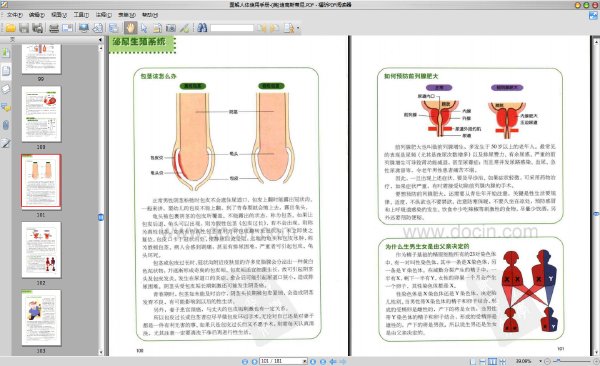The width and height of the screenshot is (600, 366).
Task: Open the 注释 (Comments) menu
Action: tap(103, 15)
